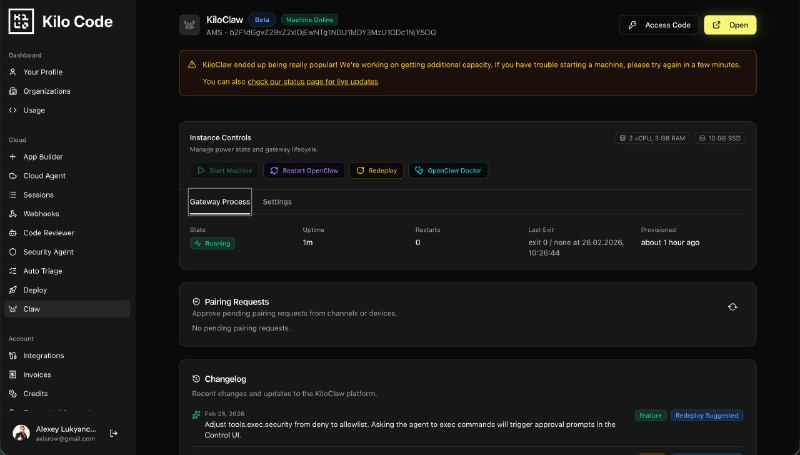This screenshot has width=800, height=455.
Task: Click Restart OpenClaw button
Action: pos(304,170)
